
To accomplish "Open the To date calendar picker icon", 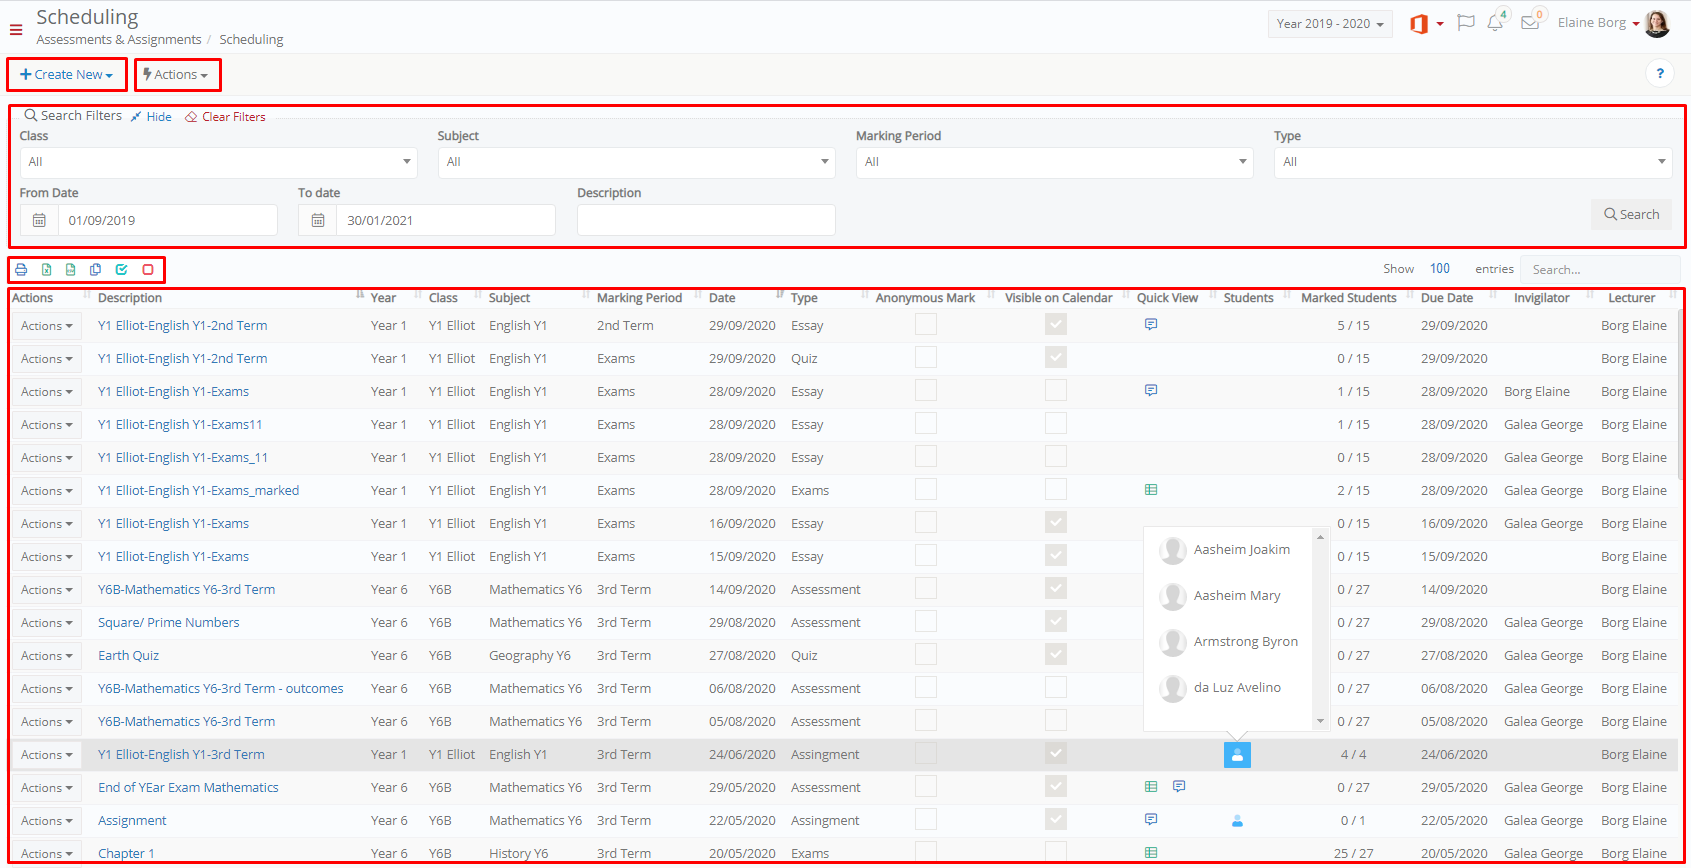I will click(318, 220).
